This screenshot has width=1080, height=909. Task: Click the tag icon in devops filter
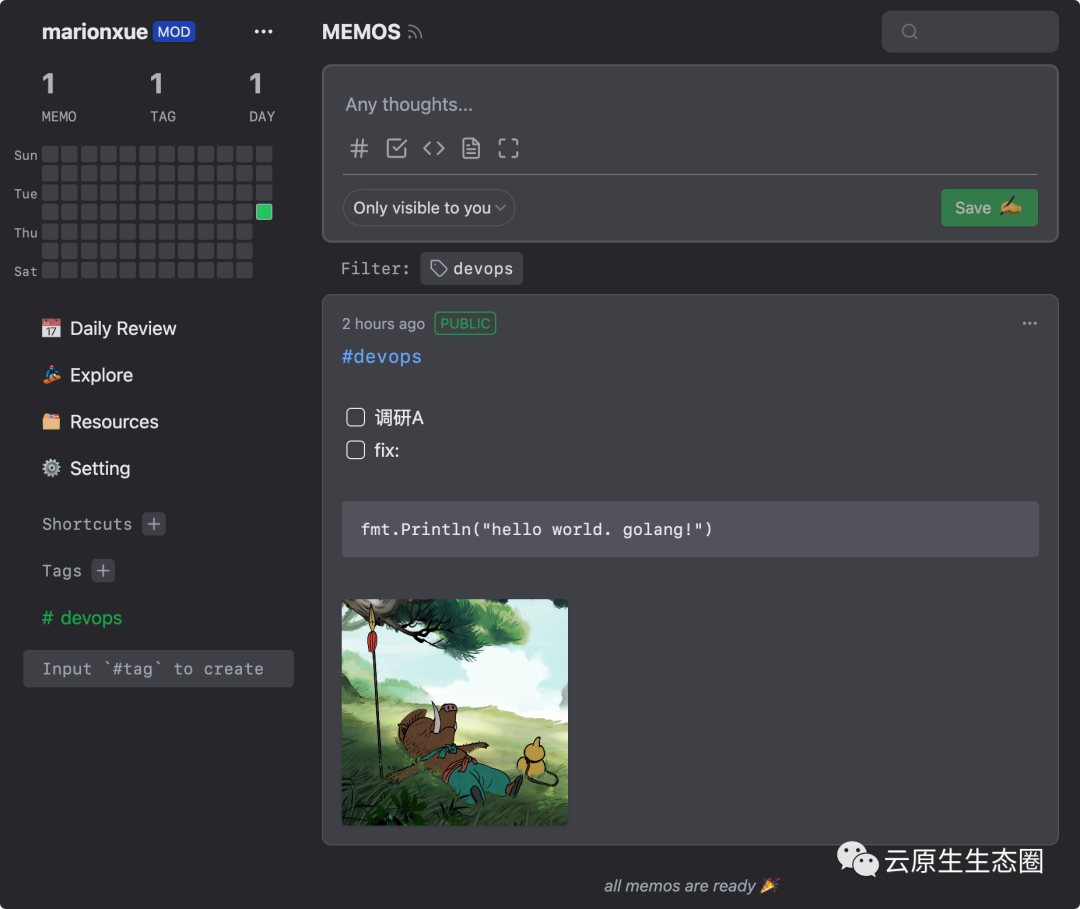pos(439,269)
